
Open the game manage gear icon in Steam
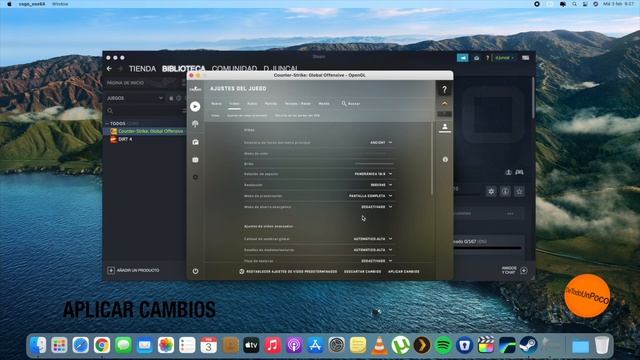[x=491, y=191]
